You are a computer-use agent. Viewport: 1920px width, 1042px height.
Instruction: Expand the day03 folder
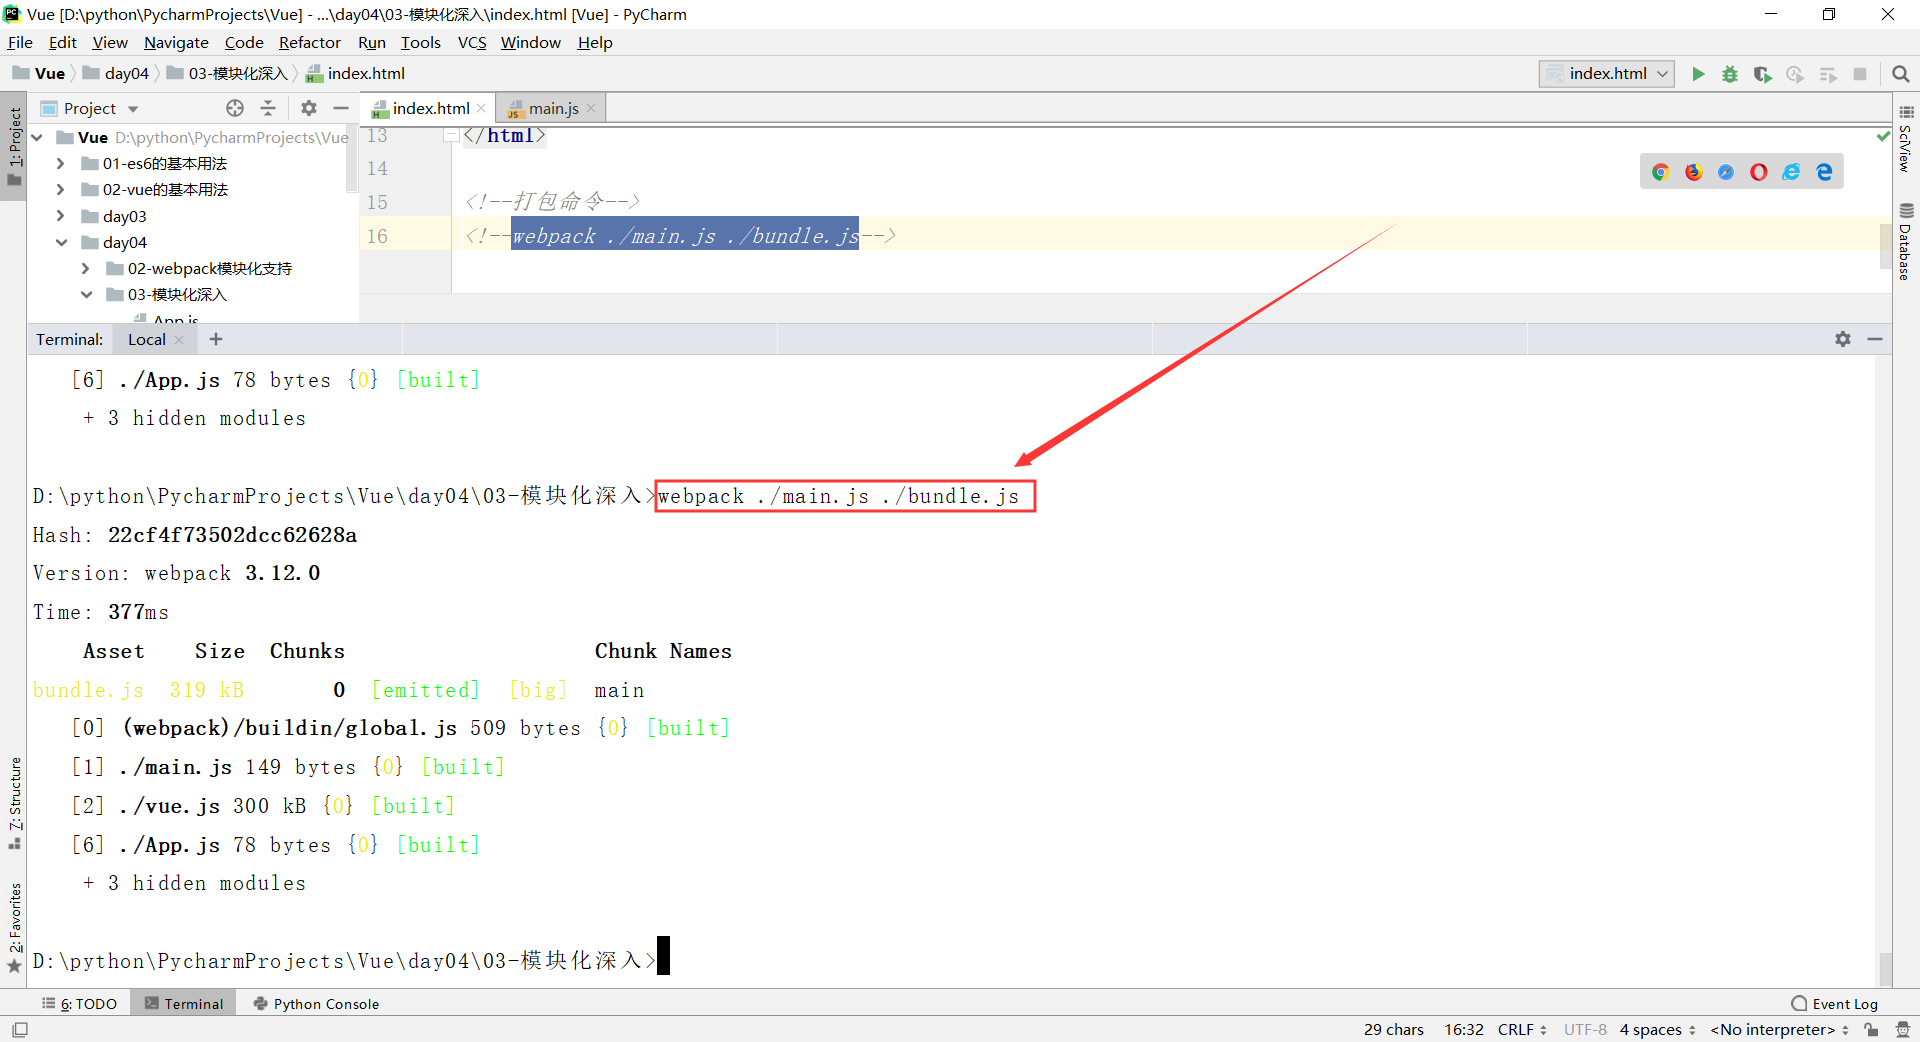(61, 216)
